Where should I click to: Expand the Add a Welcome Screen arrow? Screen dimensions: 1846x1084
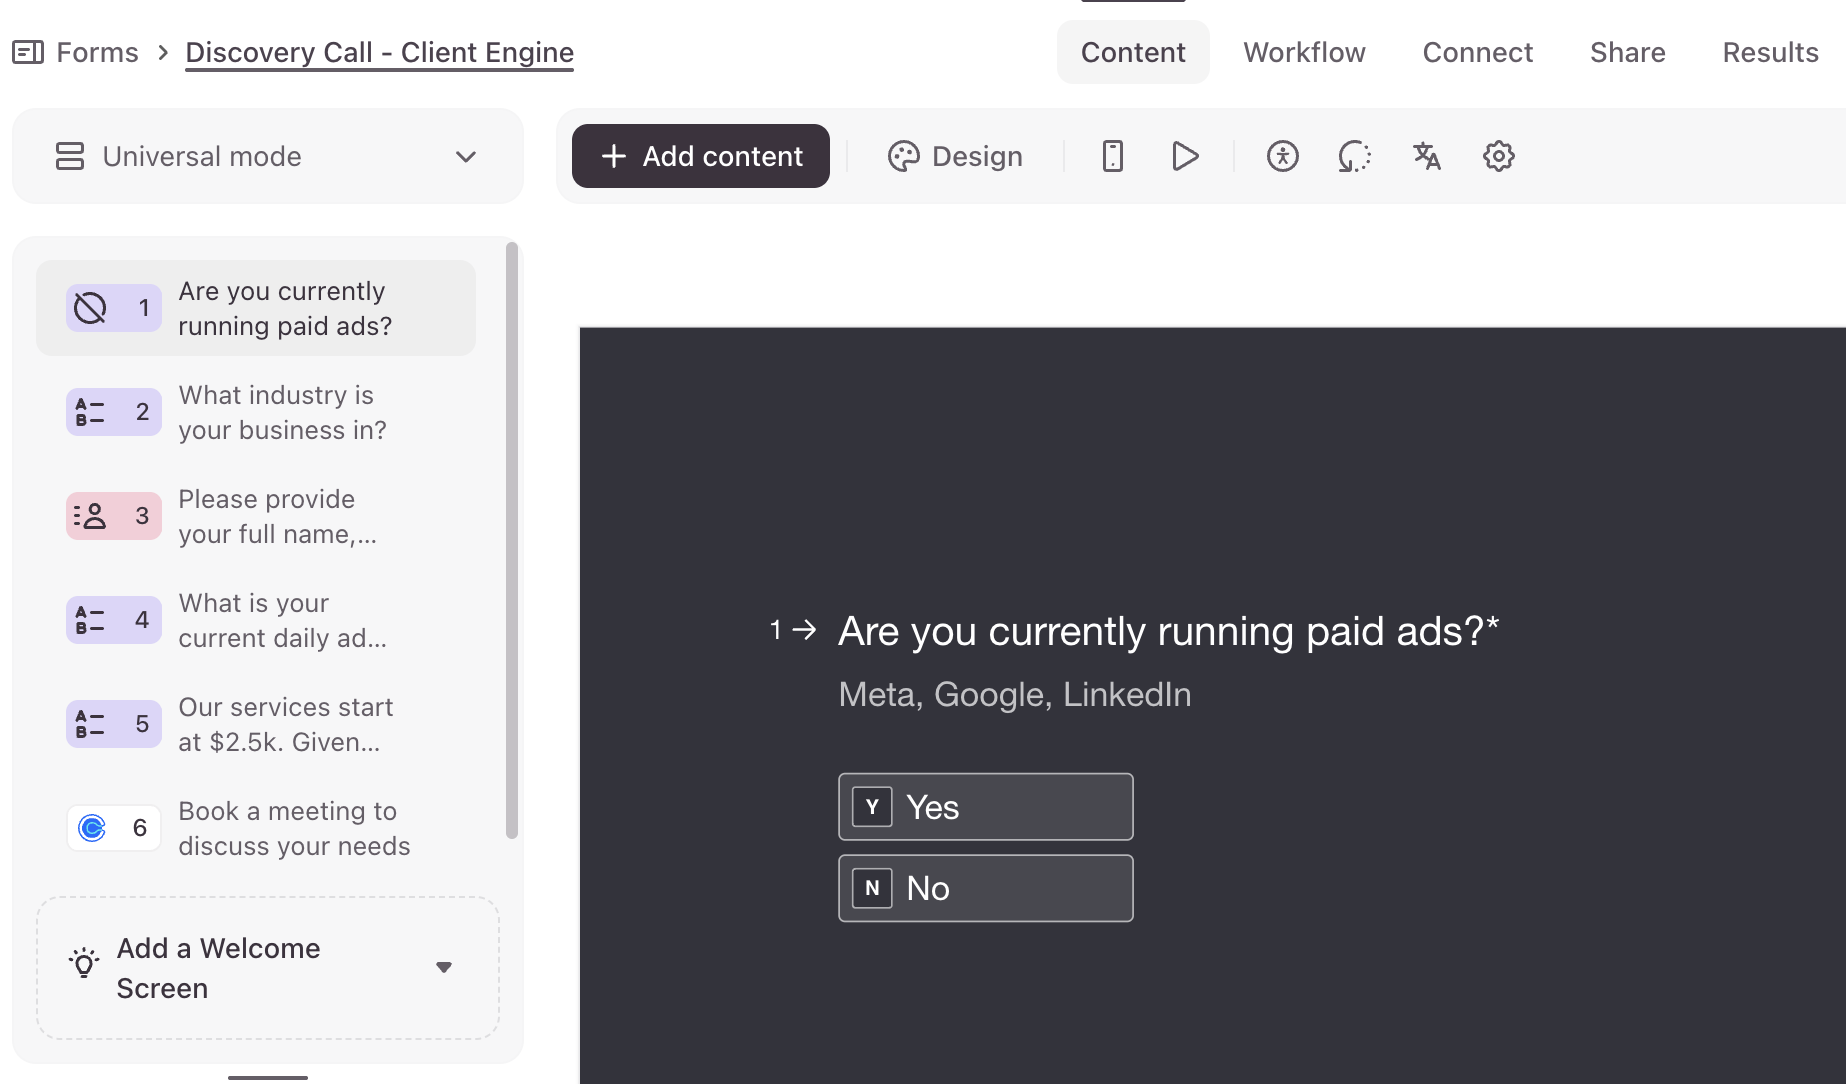(444, 967)
